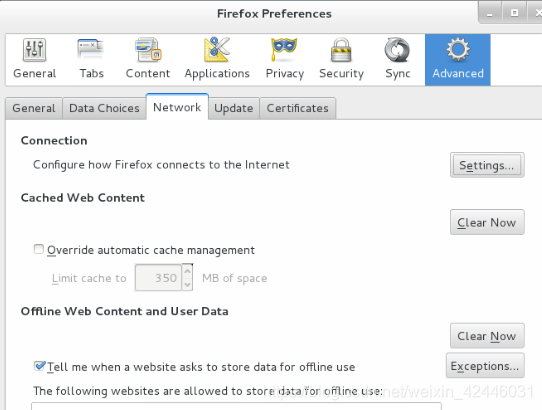This screenshot has height=410, width=542.
Task: Switch to the Update tab
Action: [234, 108]
